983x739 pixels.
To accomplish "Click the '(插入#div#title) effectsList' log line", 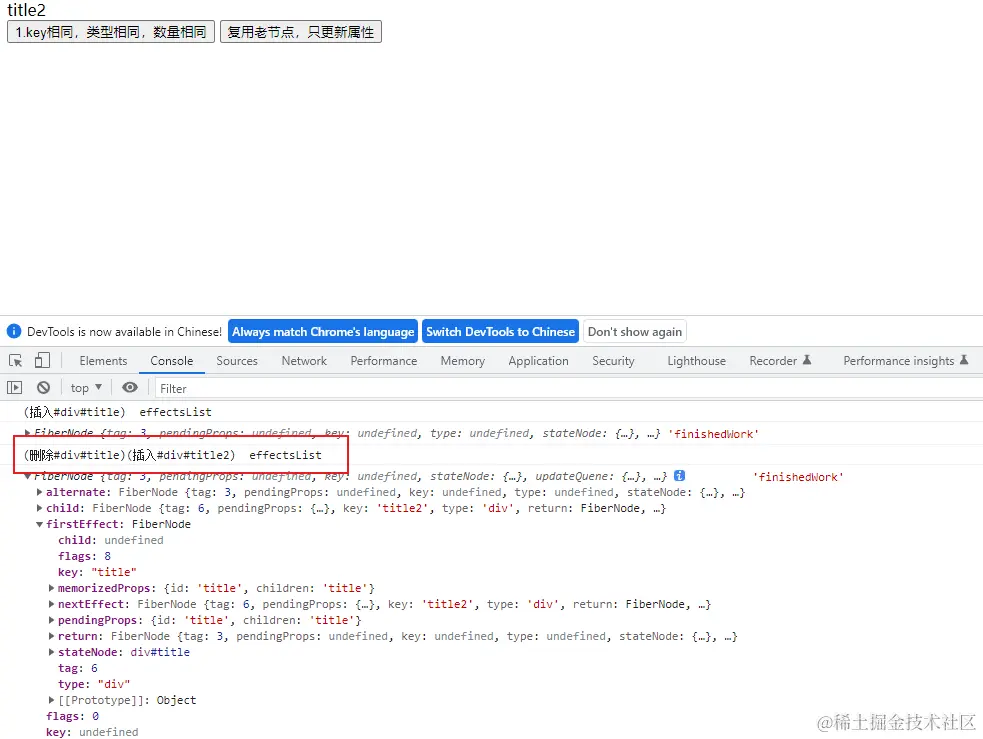I will (118, 412).
